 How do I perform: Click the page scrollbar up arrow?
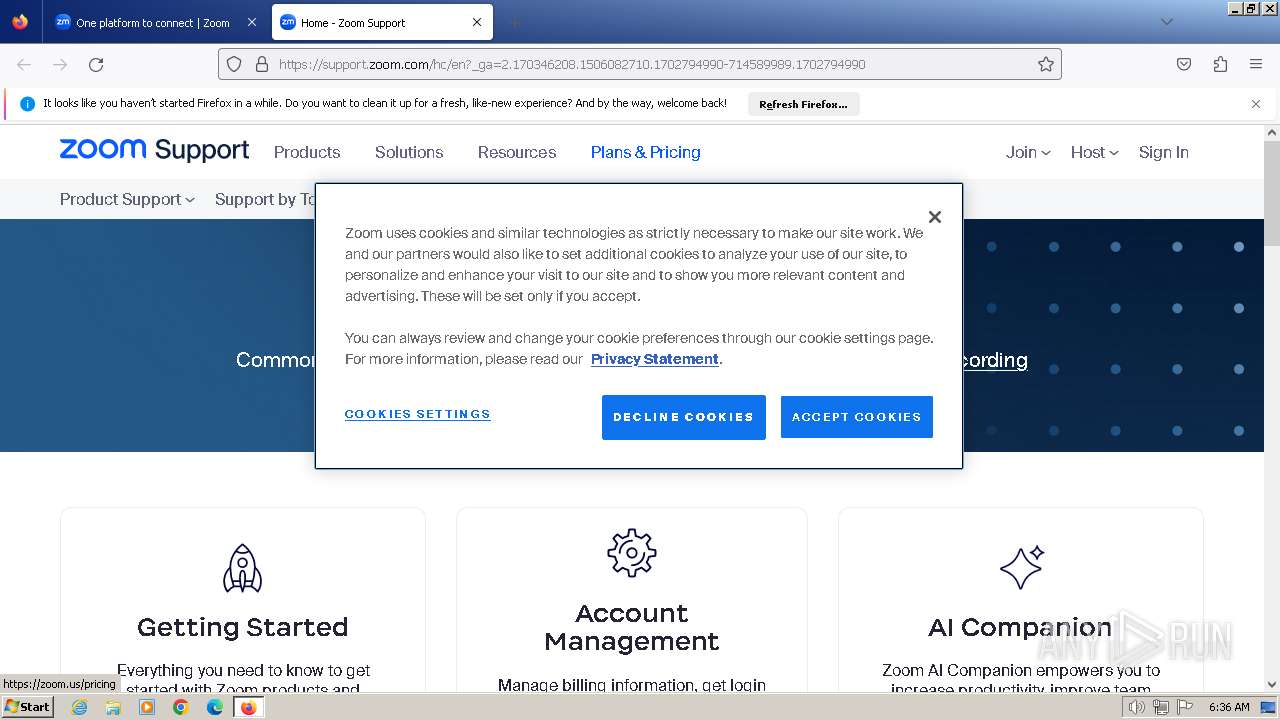(1272, 132)
